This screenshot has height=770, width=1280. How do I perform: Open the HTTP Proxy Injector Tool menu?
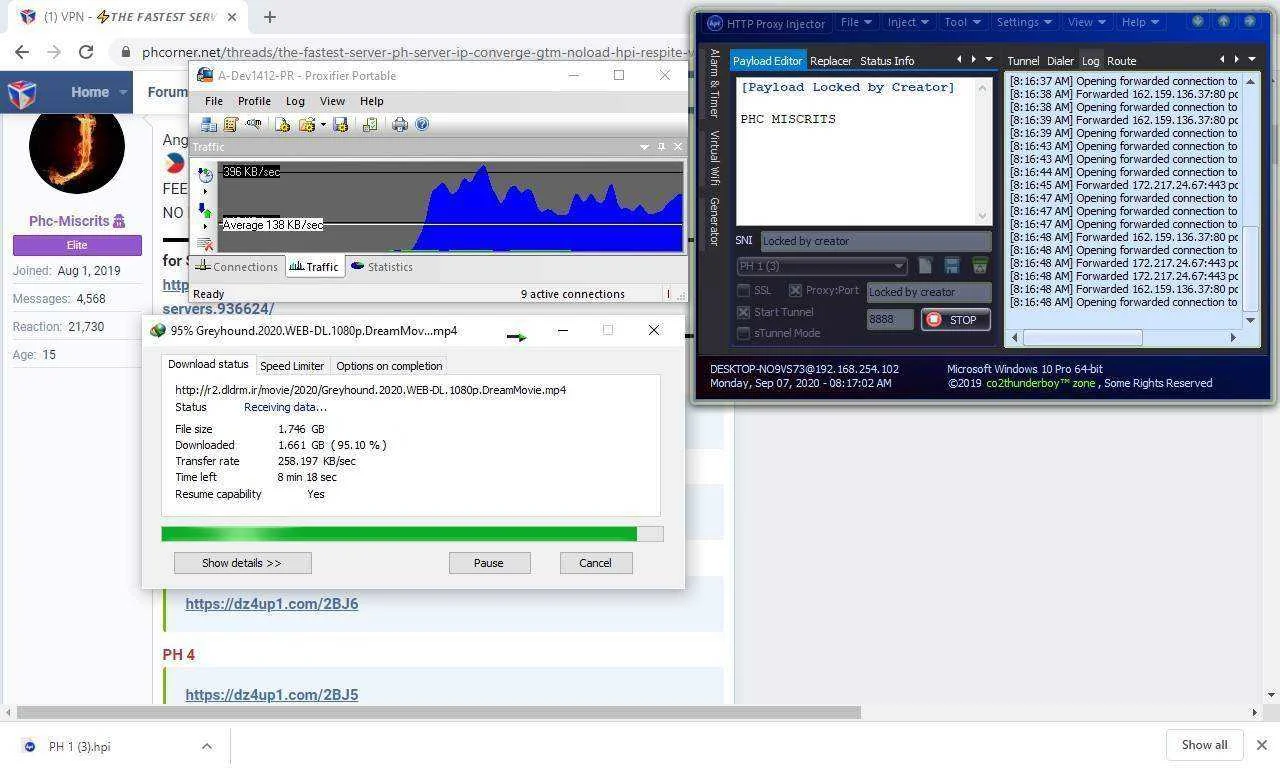(962, 22)
